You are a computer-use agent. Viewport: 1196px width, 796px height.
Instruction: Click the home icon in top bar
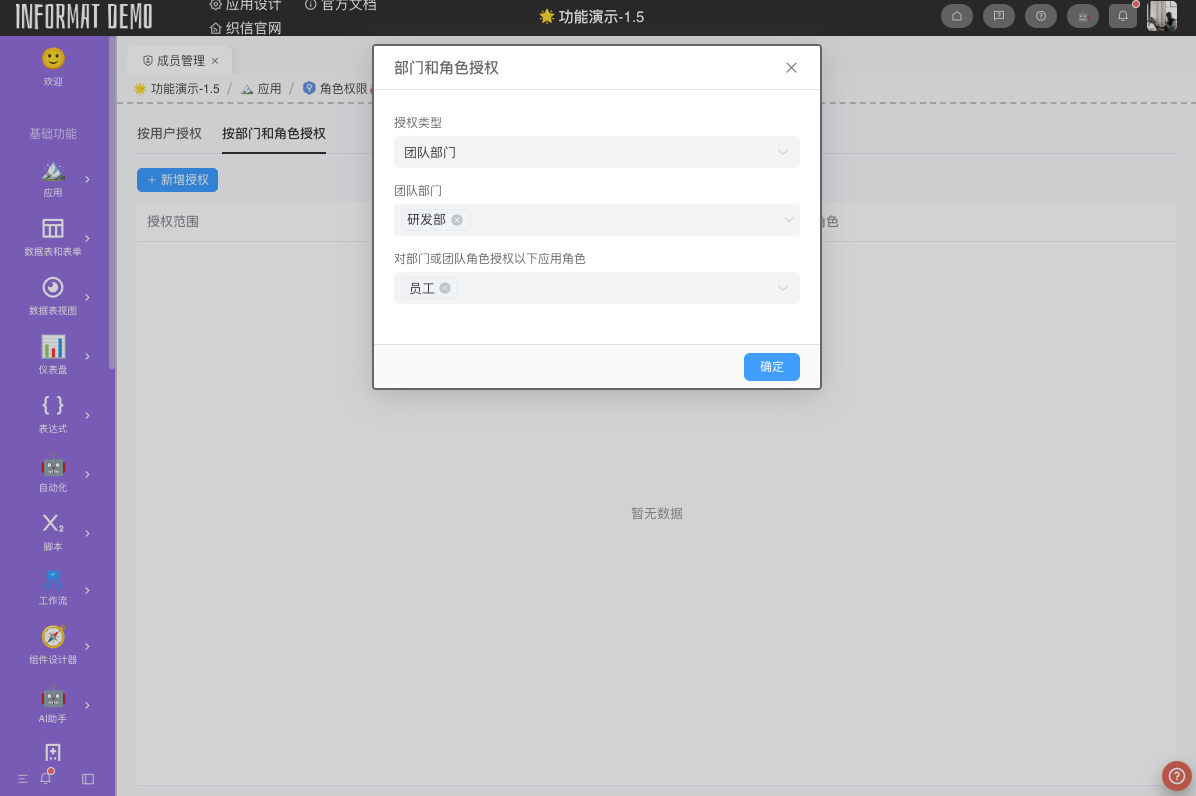[x=956, y=16]
